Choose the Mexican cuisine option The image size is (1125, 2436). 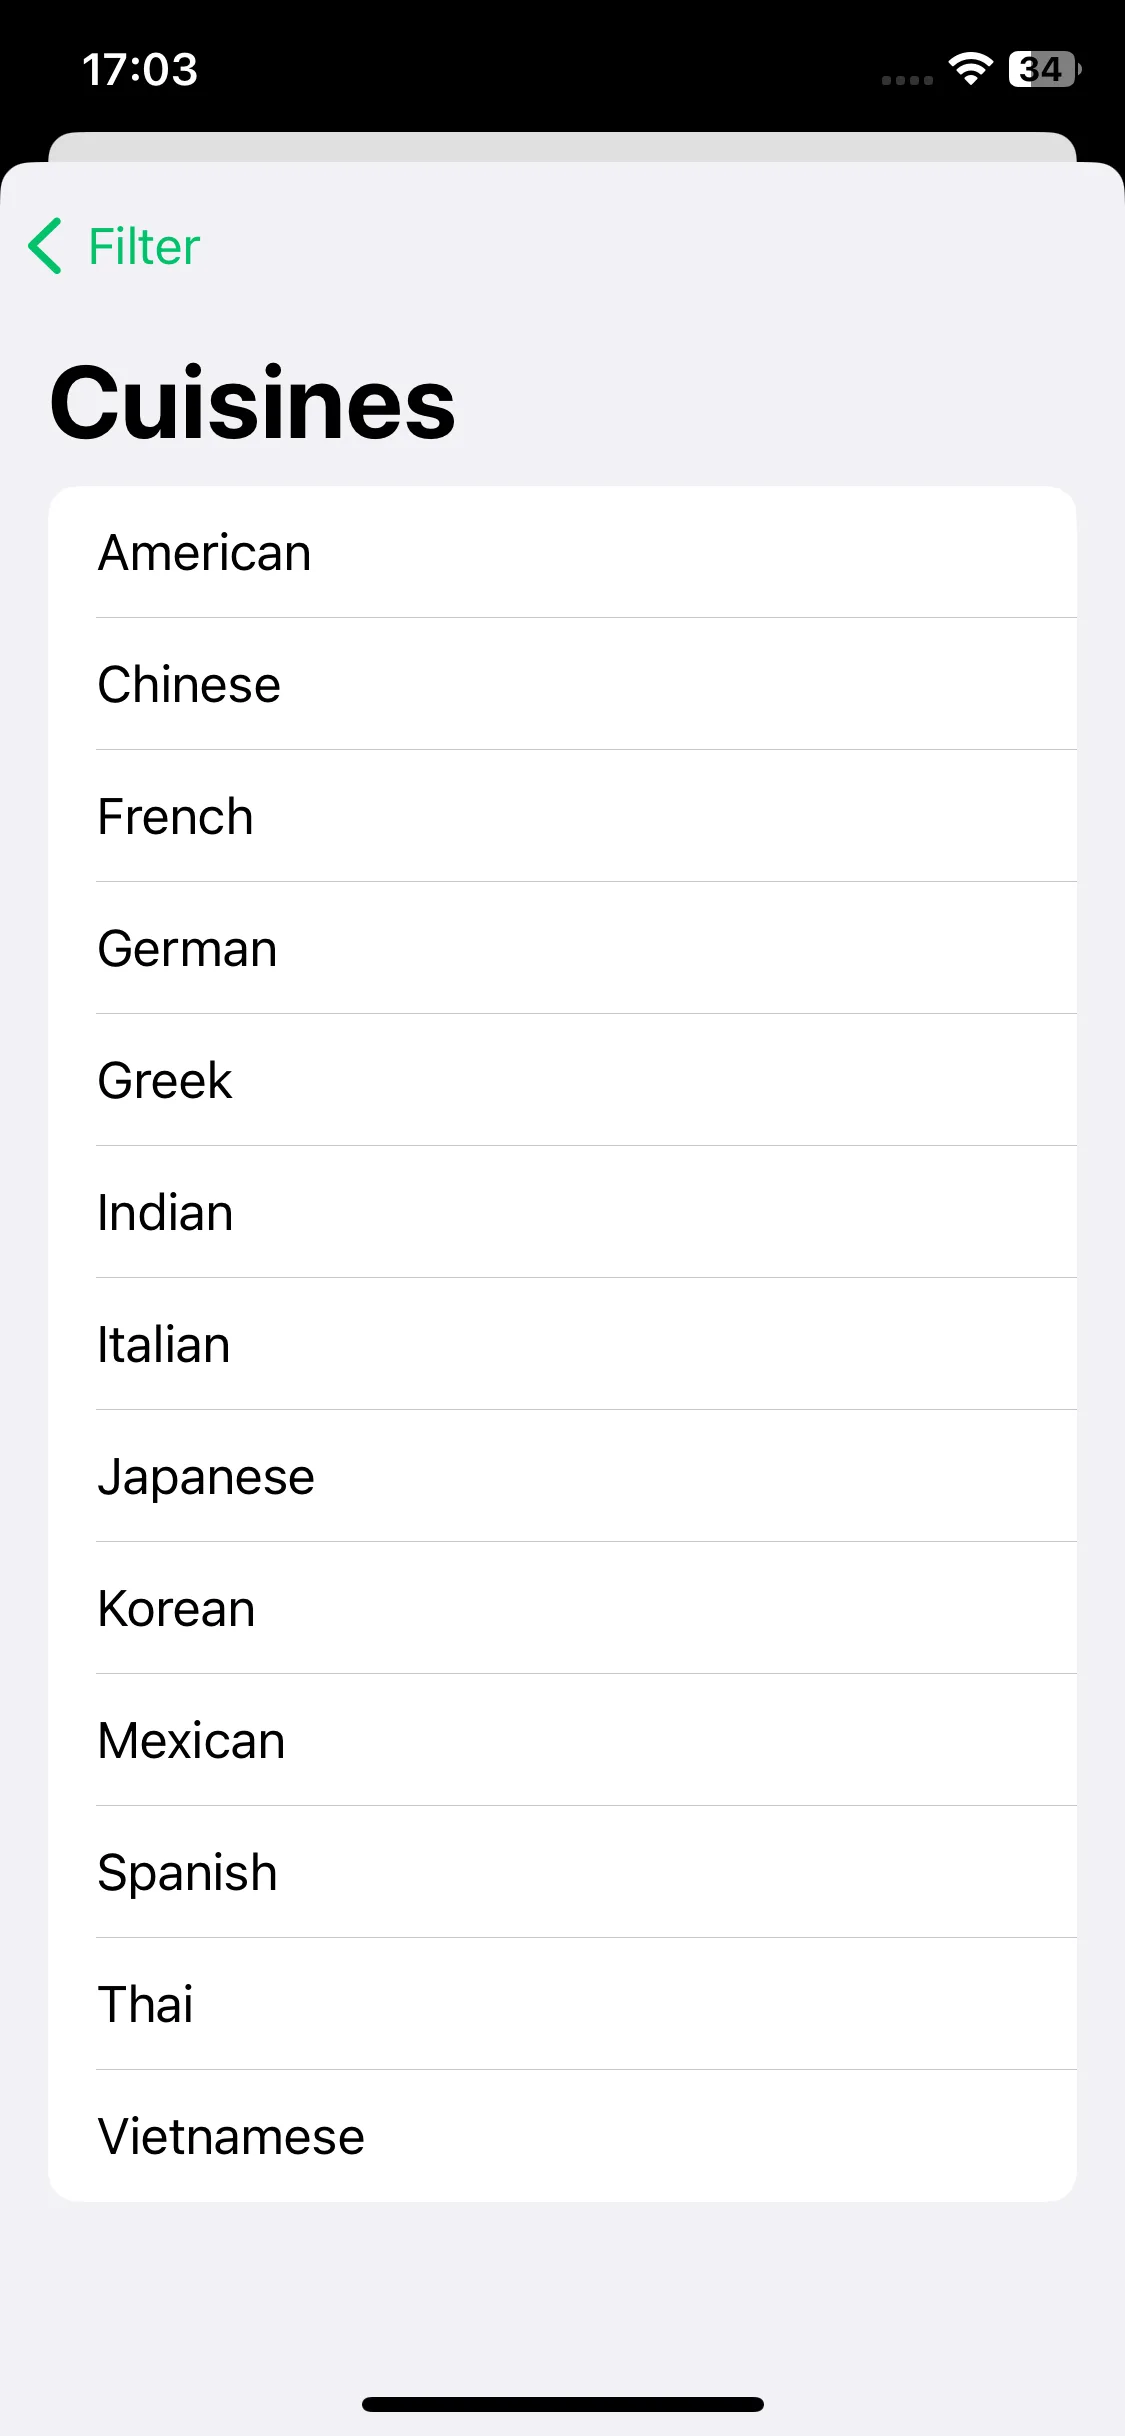[562, 1740]
